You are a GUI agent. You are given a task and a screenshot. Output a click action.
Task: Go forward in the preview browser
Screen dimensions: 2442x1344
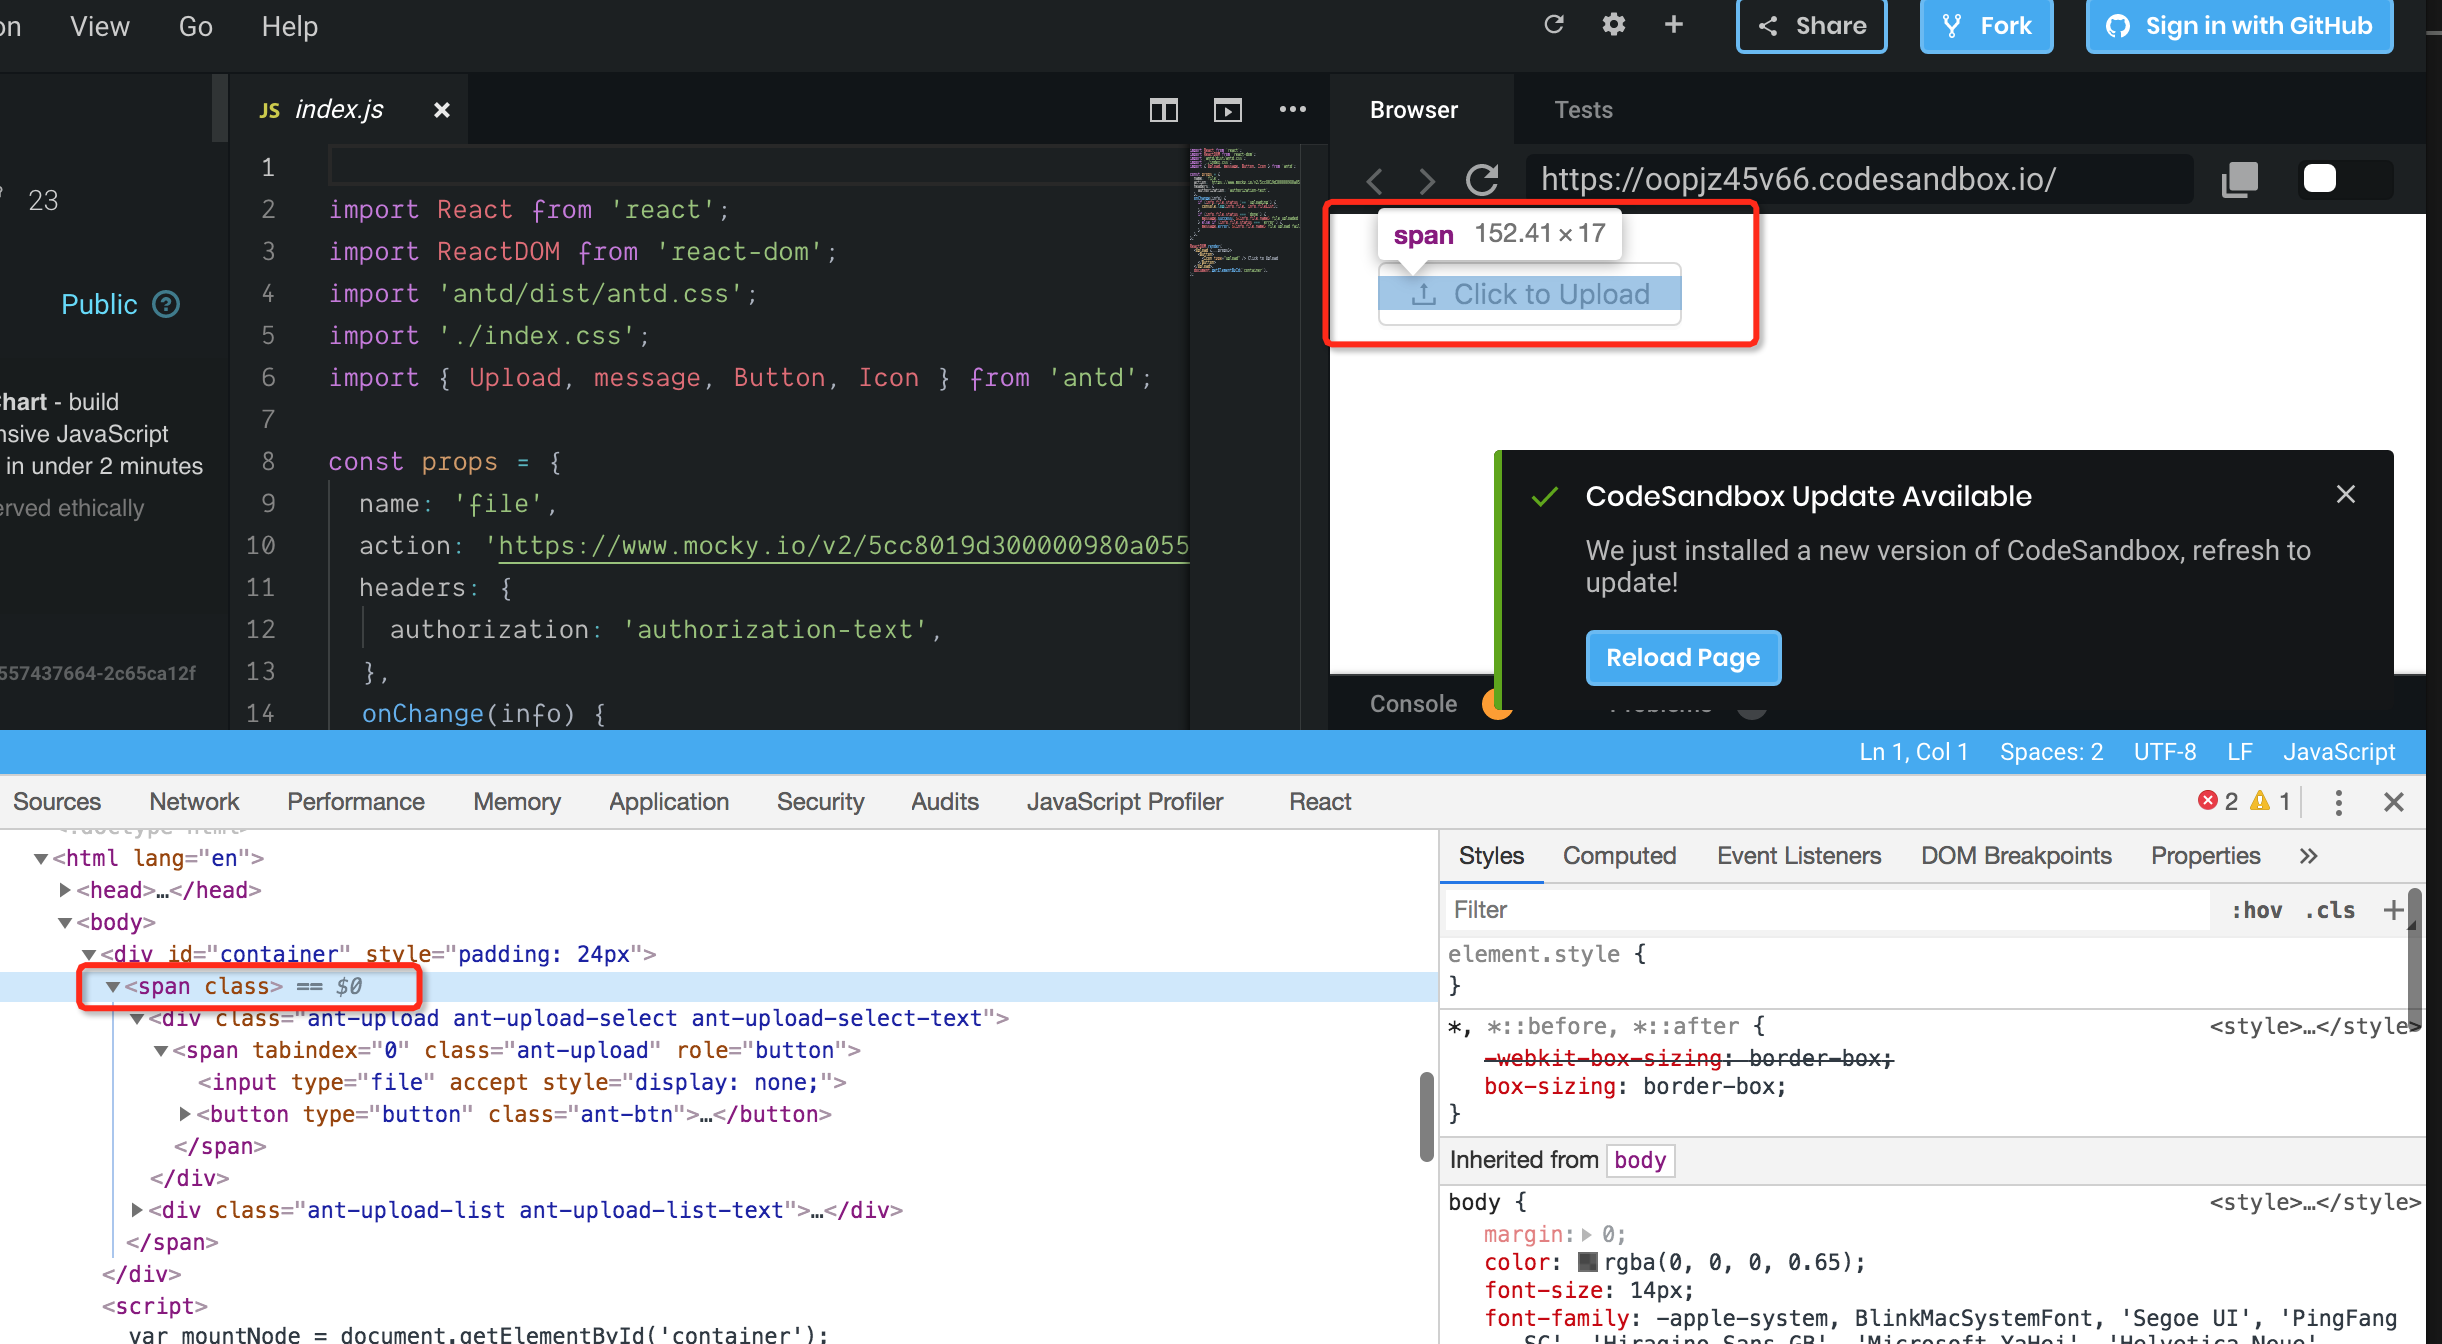tap(1427, 180)
